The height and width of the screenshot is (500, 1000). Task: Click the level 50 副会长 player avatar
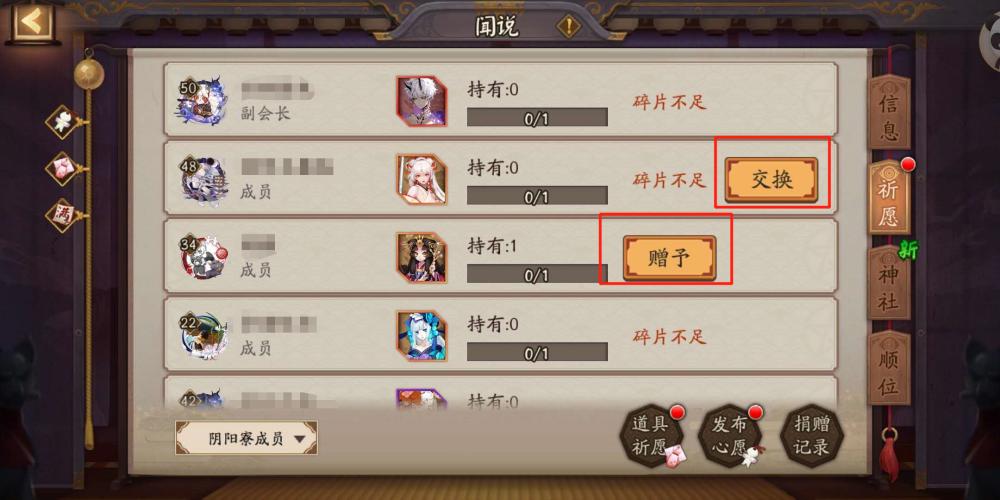tap(200, 100)
